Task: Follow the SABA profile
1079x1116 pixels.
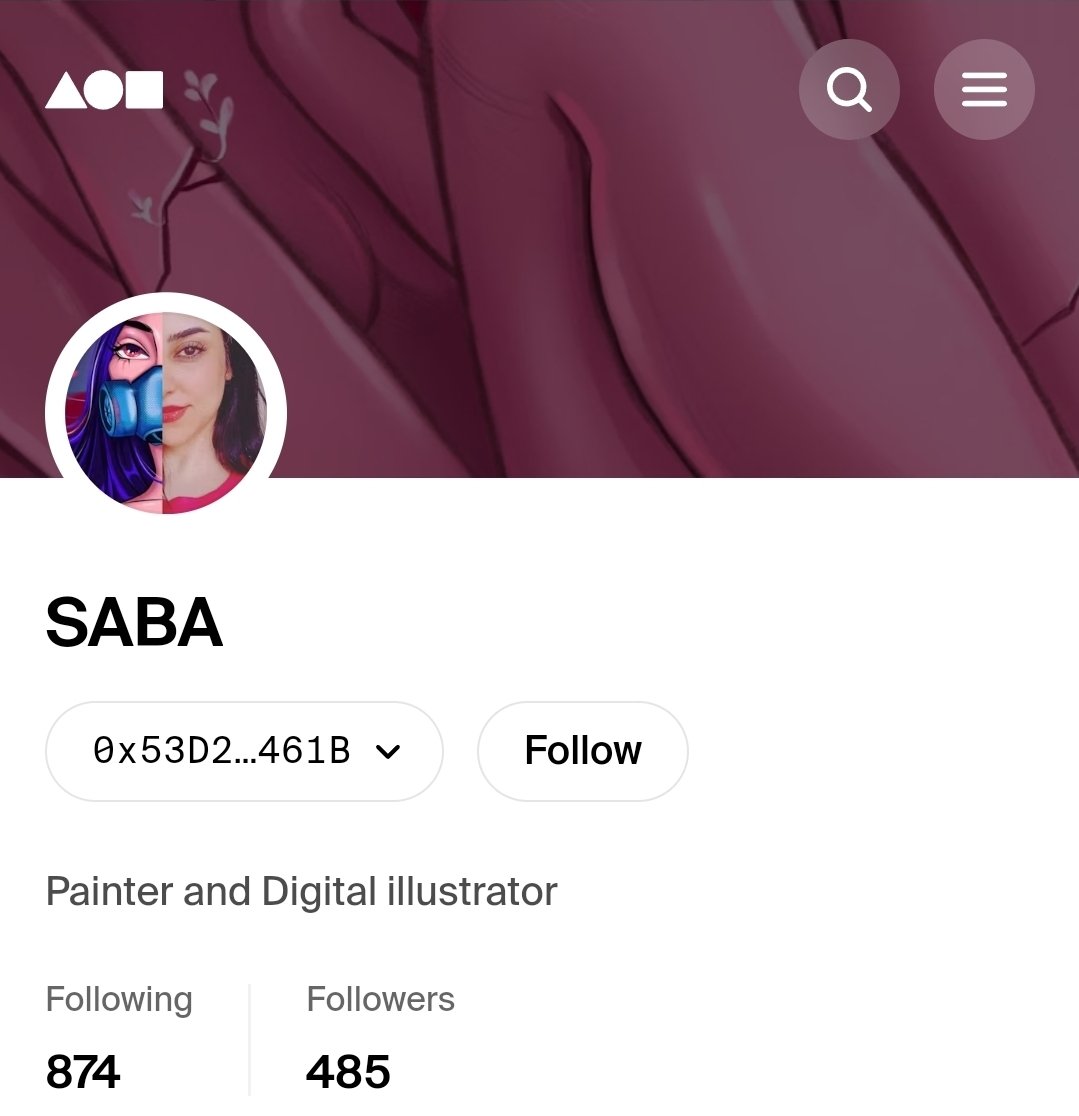Action: click(x=582, y=751)
